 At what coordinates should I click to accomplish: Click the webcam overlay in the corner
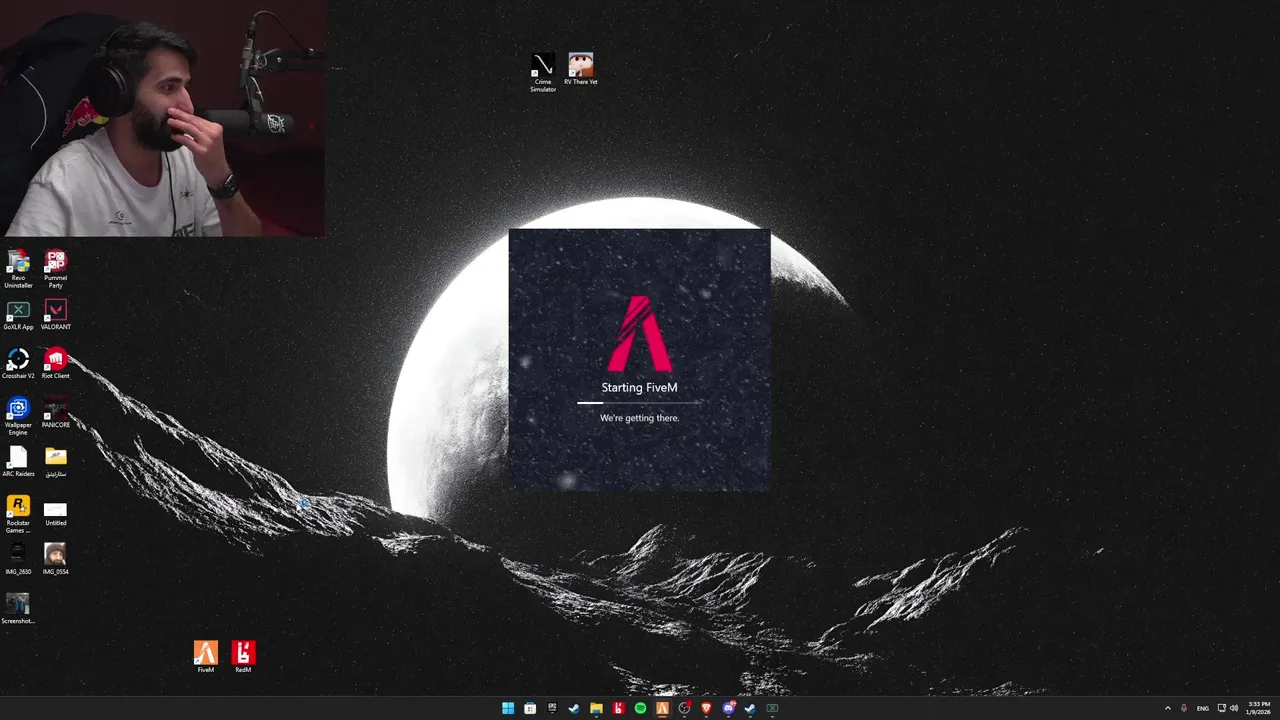coord(162,118)
